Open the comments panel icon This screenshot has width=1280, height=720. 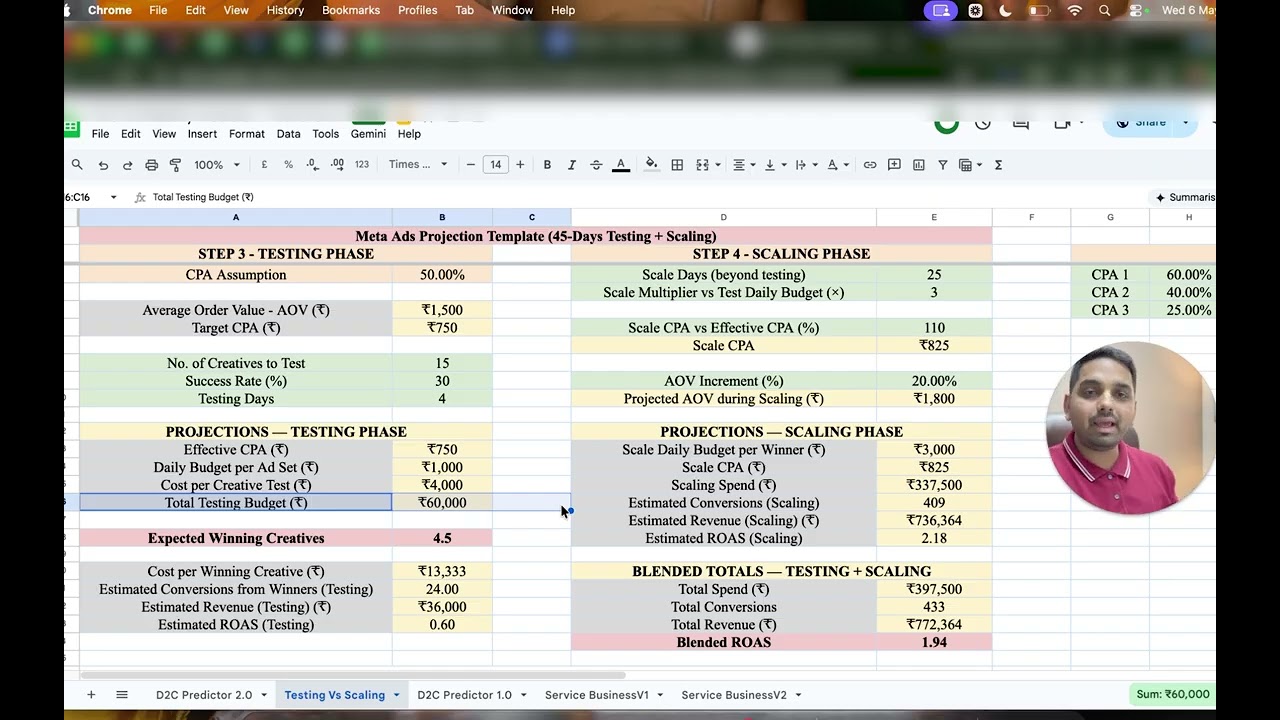click(1021, 123)
